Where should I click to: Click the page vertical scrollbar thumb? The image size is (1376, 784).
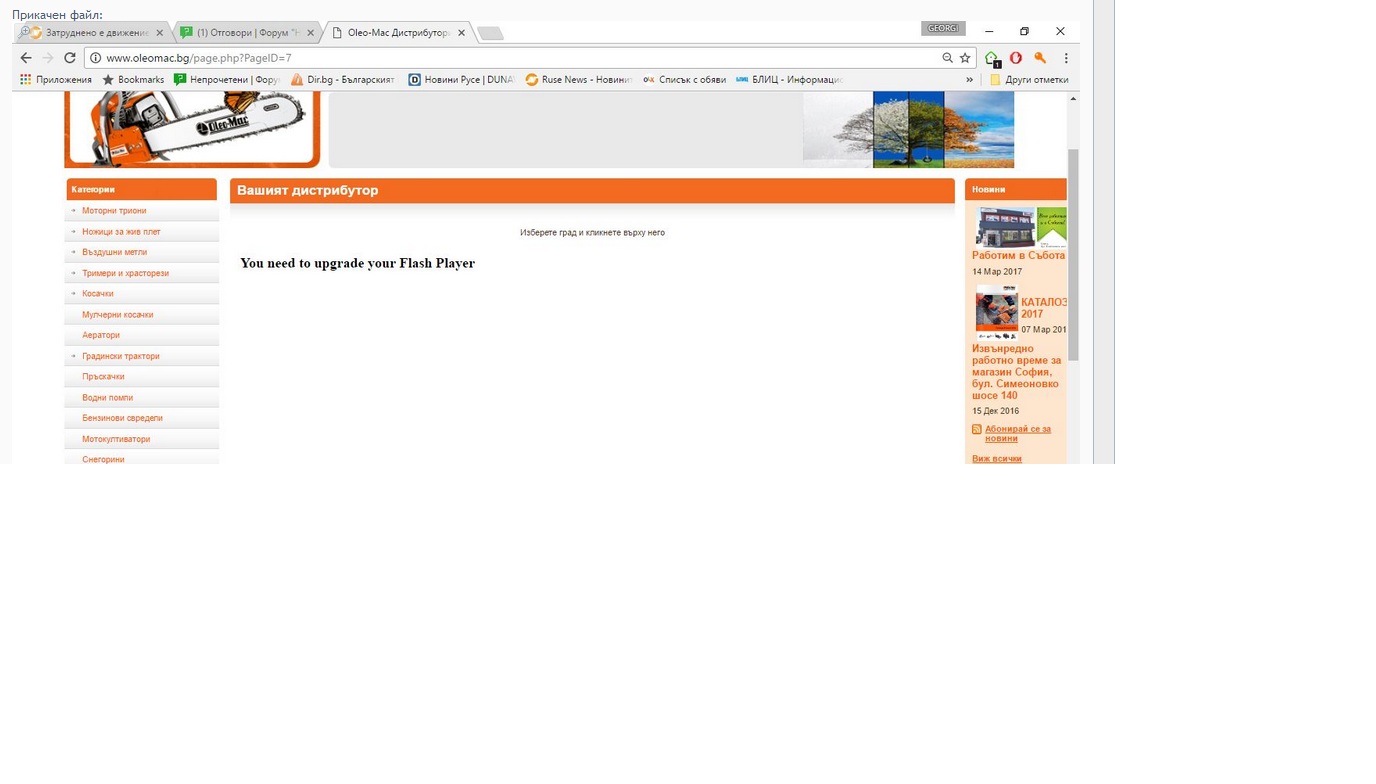click(1073, 255)
